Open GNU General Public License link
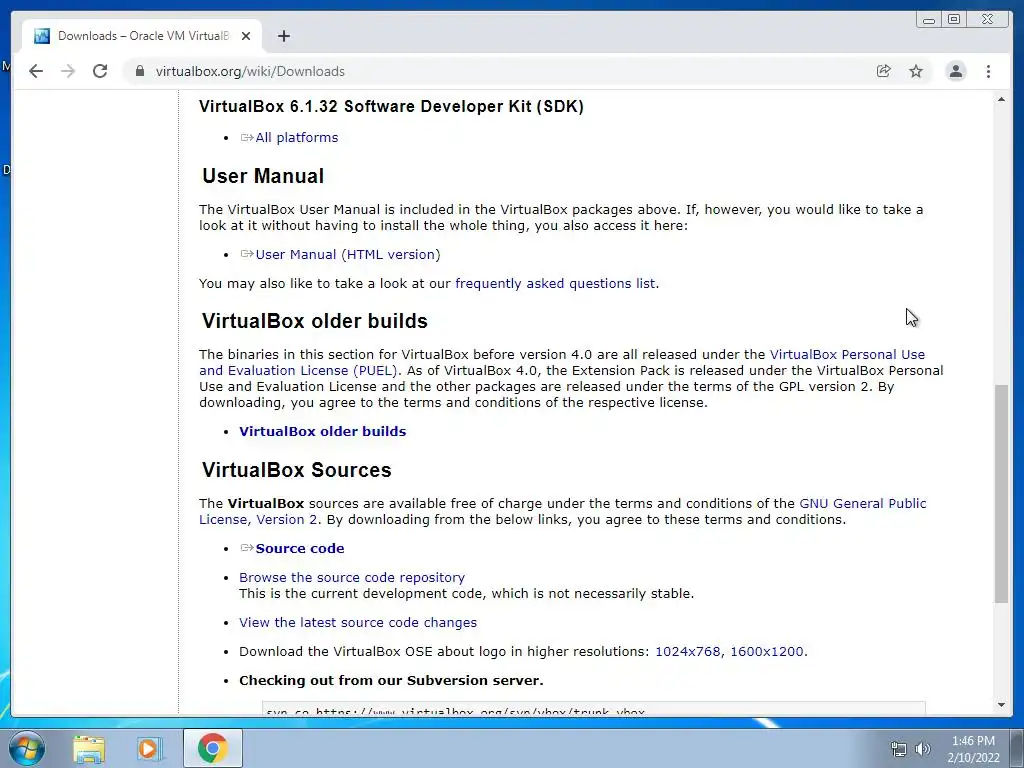The image size is (1024, 768). [863, 504]
